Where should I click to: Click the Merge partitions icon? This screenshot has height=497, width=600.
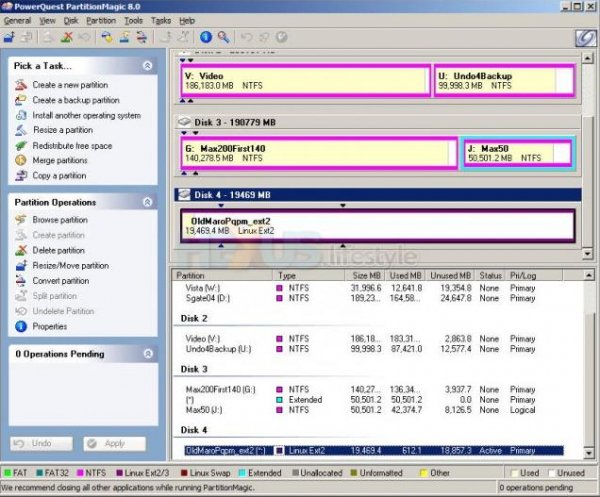click(x=21, y=160)
